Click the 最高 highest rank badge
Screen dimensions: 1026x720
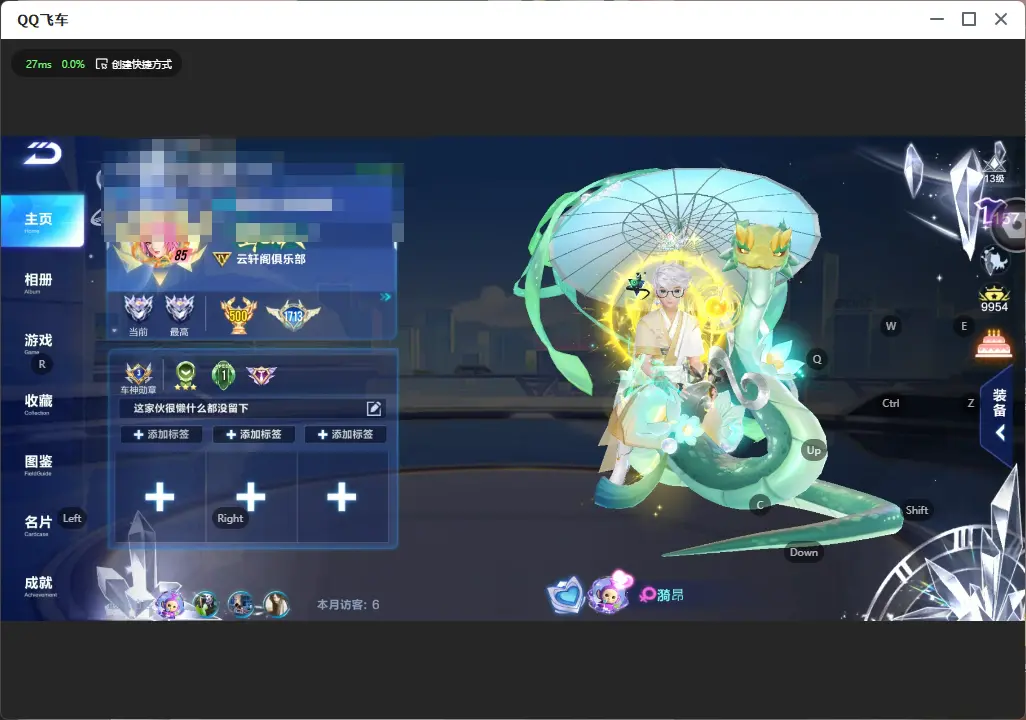pyautogui.click(x=179, y=315)
